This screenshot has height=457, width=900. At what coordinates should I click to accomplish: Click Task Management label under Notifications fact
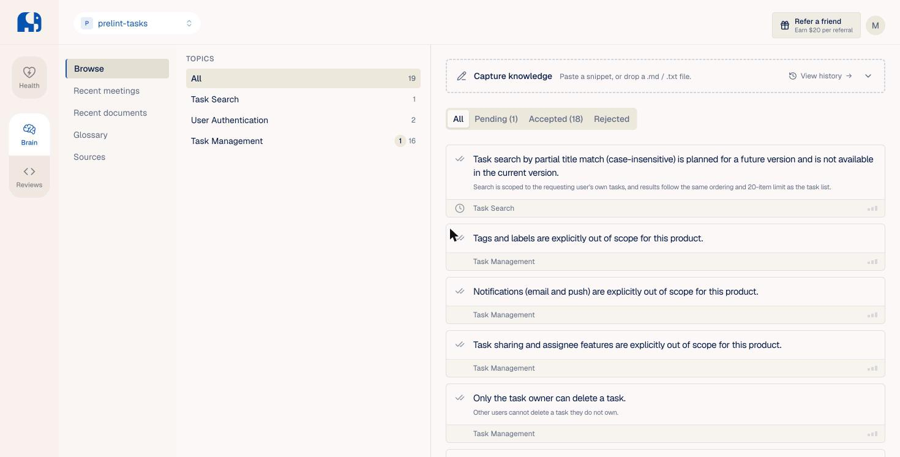coord(504,315)
